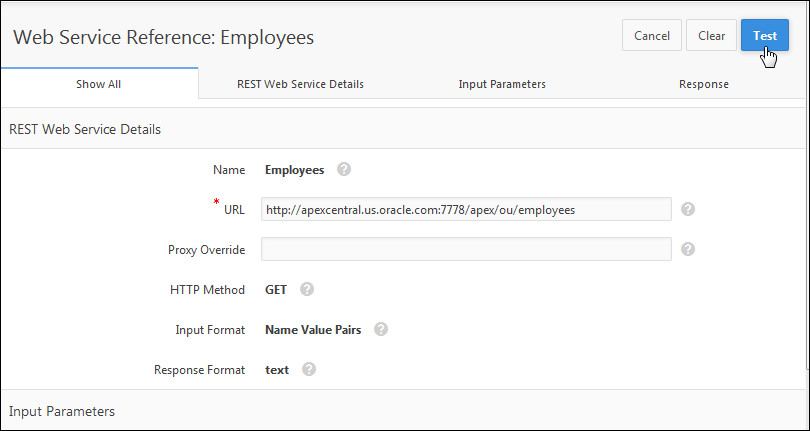Viewport: 810px width, 431px height.
Task: Click into the Proxy Override field
Action: [465, 249]
